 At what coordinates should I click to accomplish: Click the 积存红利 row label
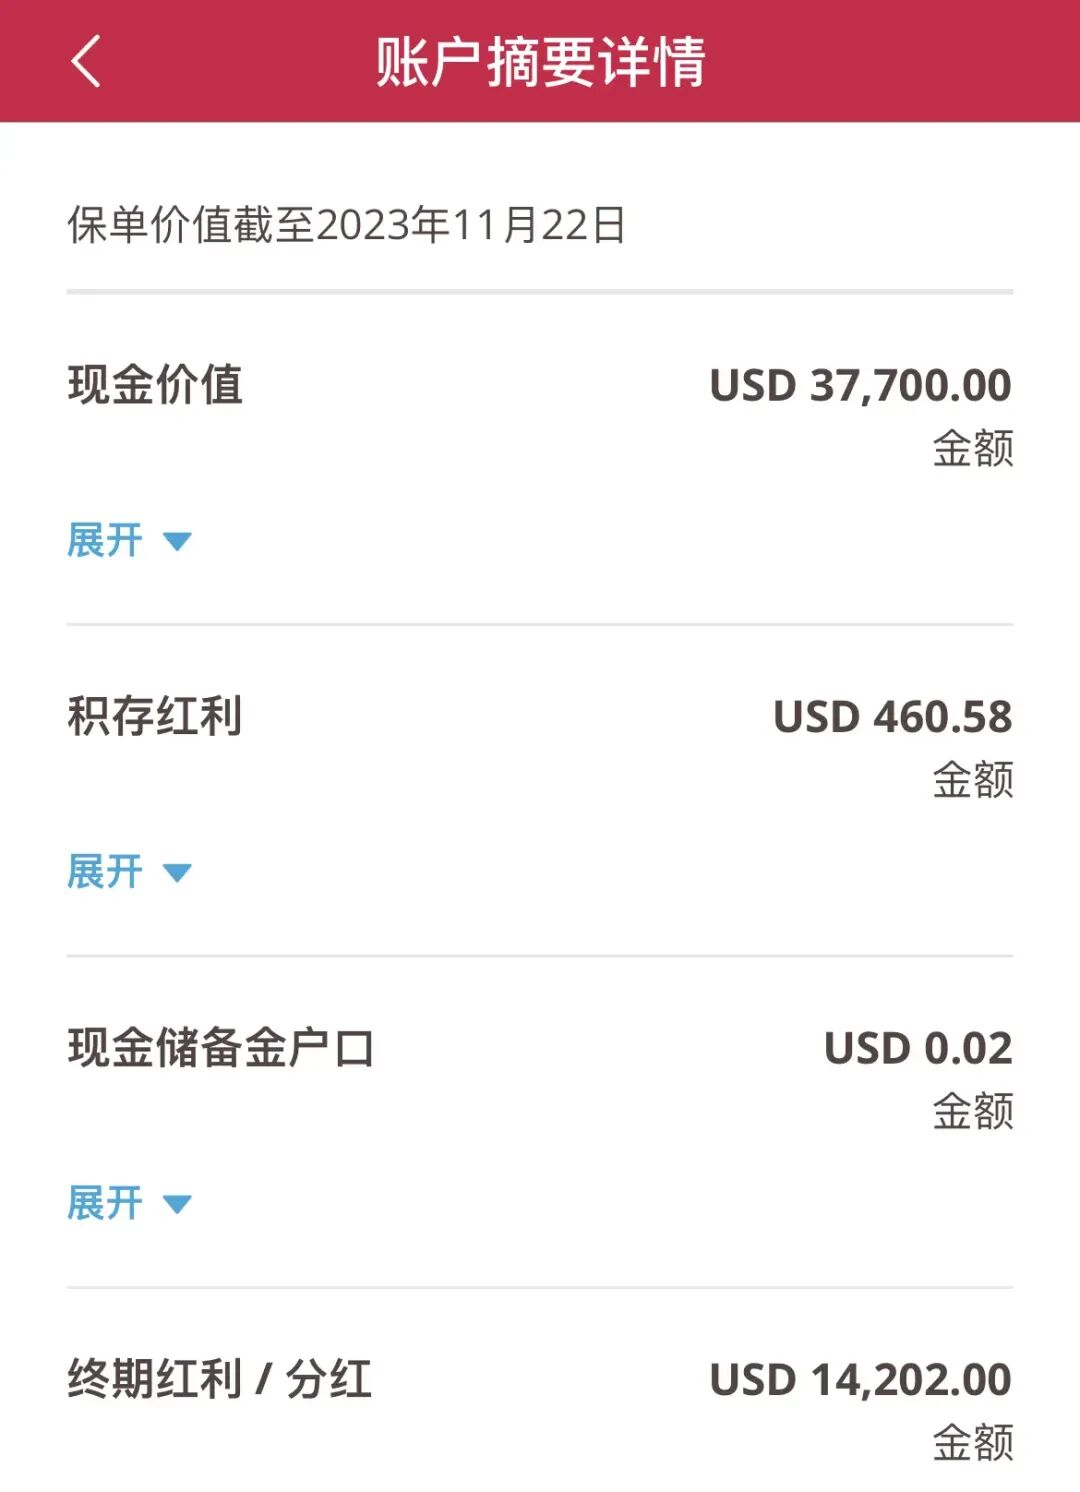click(x=155, y=716)
